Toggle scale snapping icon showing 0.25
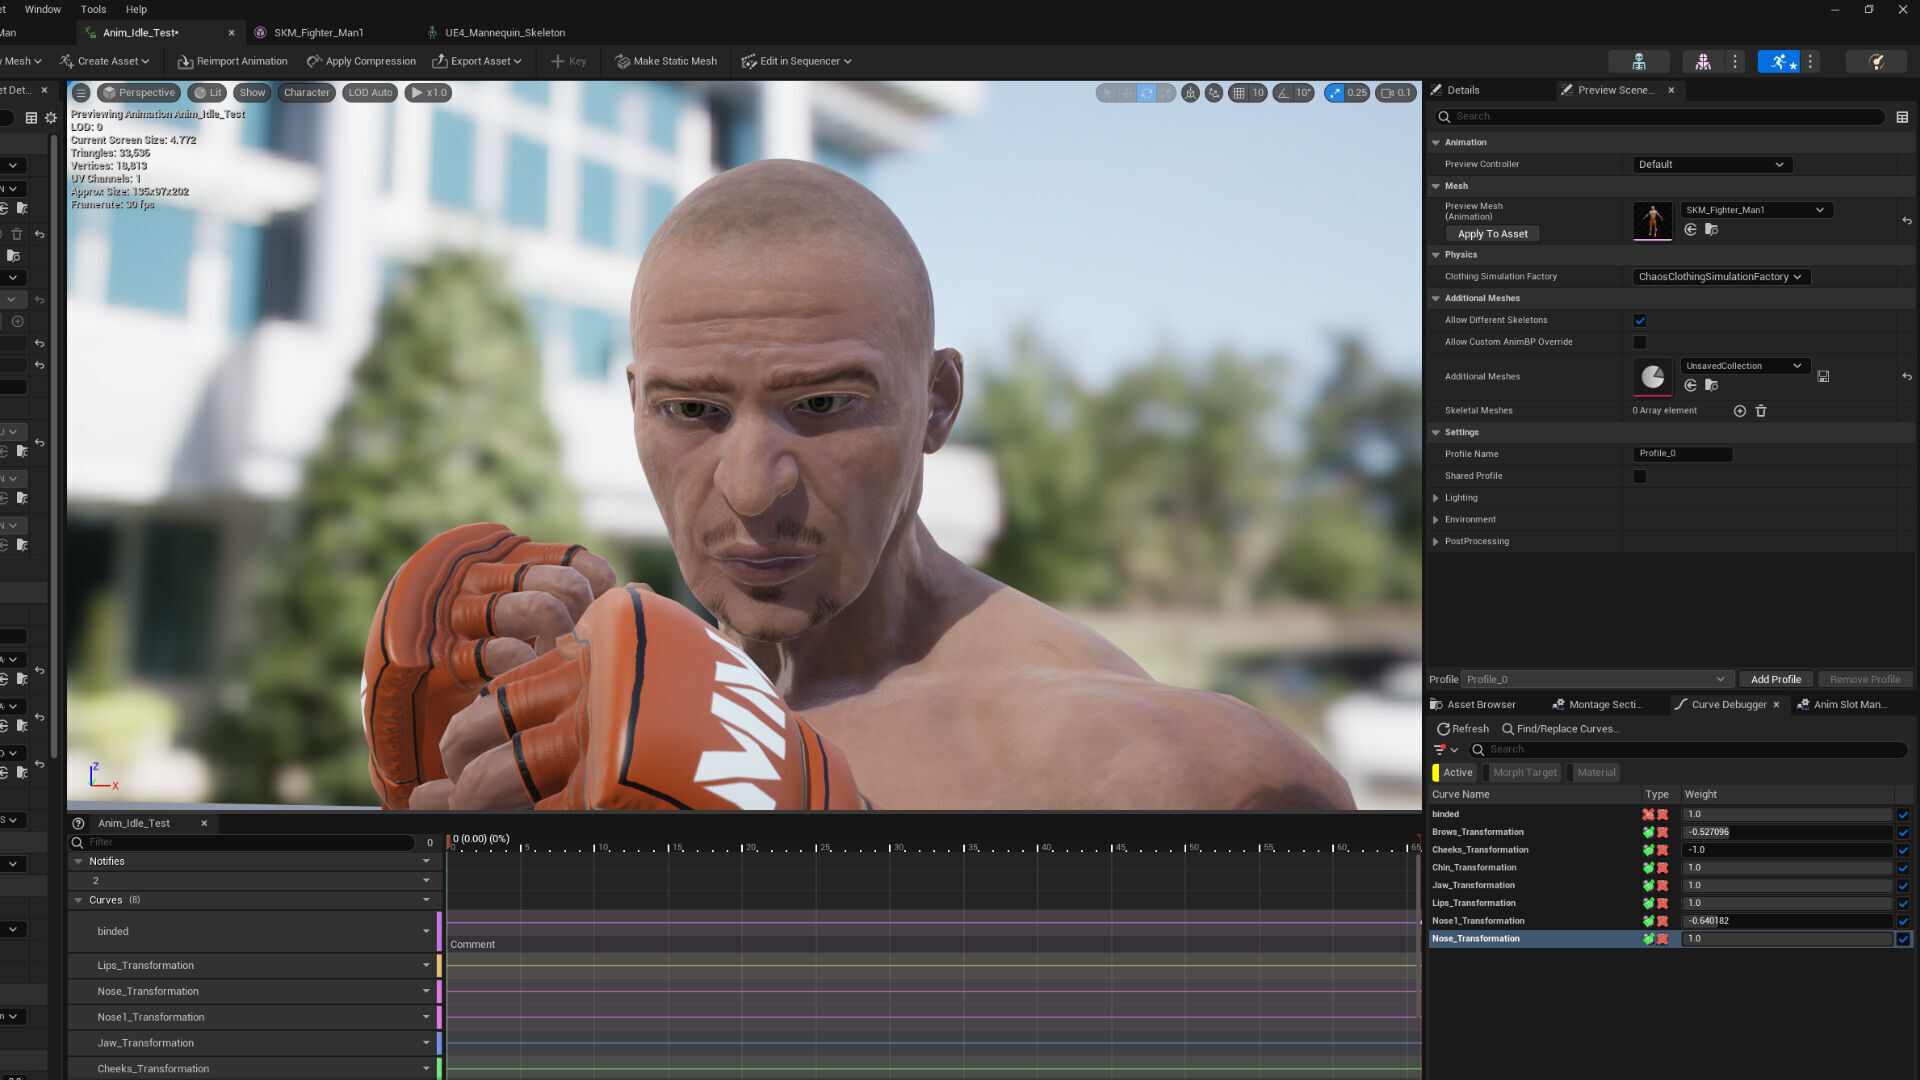Viewport: 1920px width, 1080px height. pos(1335,93)
